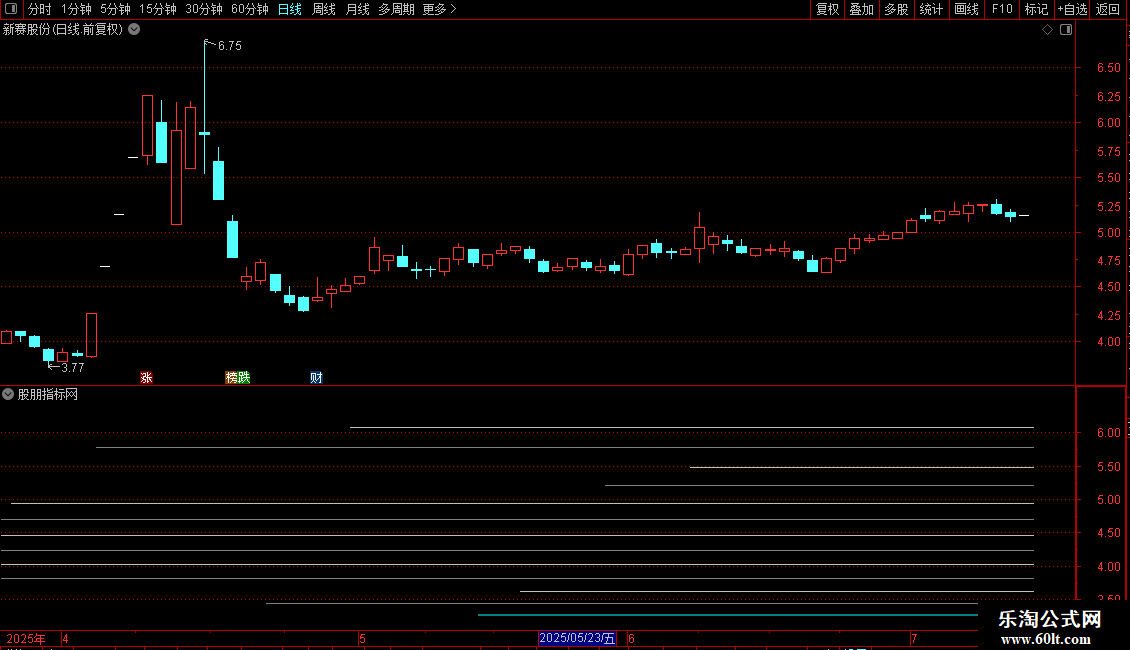Viewport: 1130px width, 650px height.
Task: Click the panel layout icon at top-left
Action: click(11, 9)
